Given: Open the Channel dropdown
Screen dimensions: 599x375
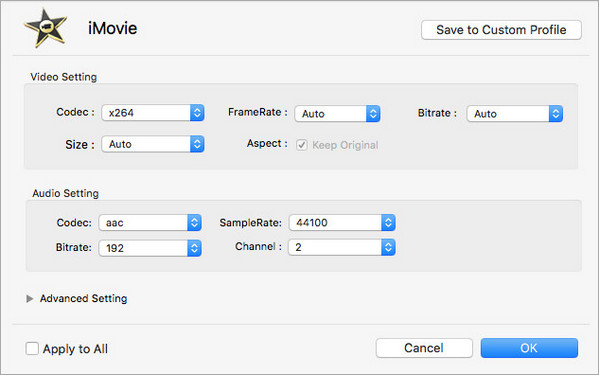Looking at the screenshot, I should (x=342, y=247).
